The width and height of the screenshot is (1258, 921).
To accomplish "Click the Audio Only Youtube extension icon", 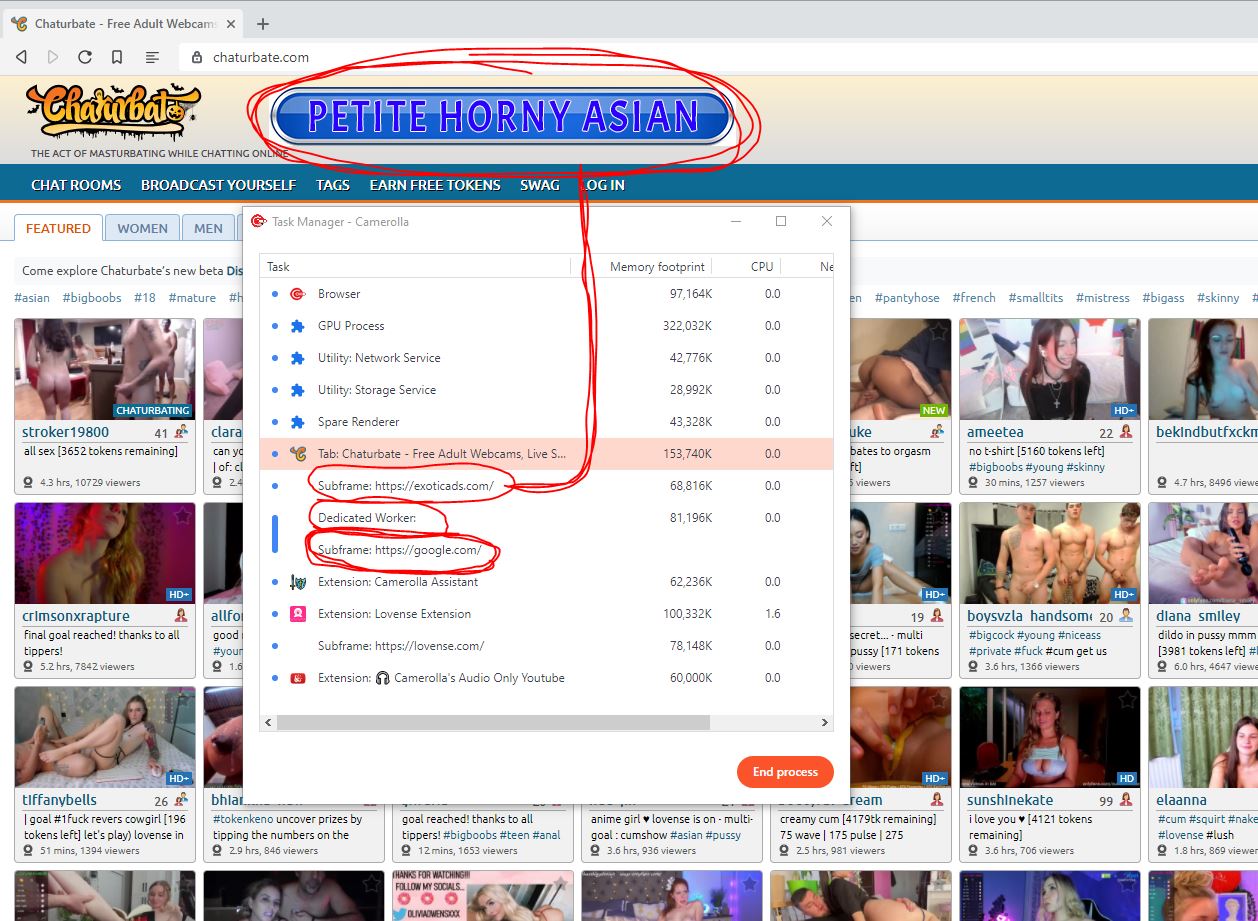I will [297, 678].
